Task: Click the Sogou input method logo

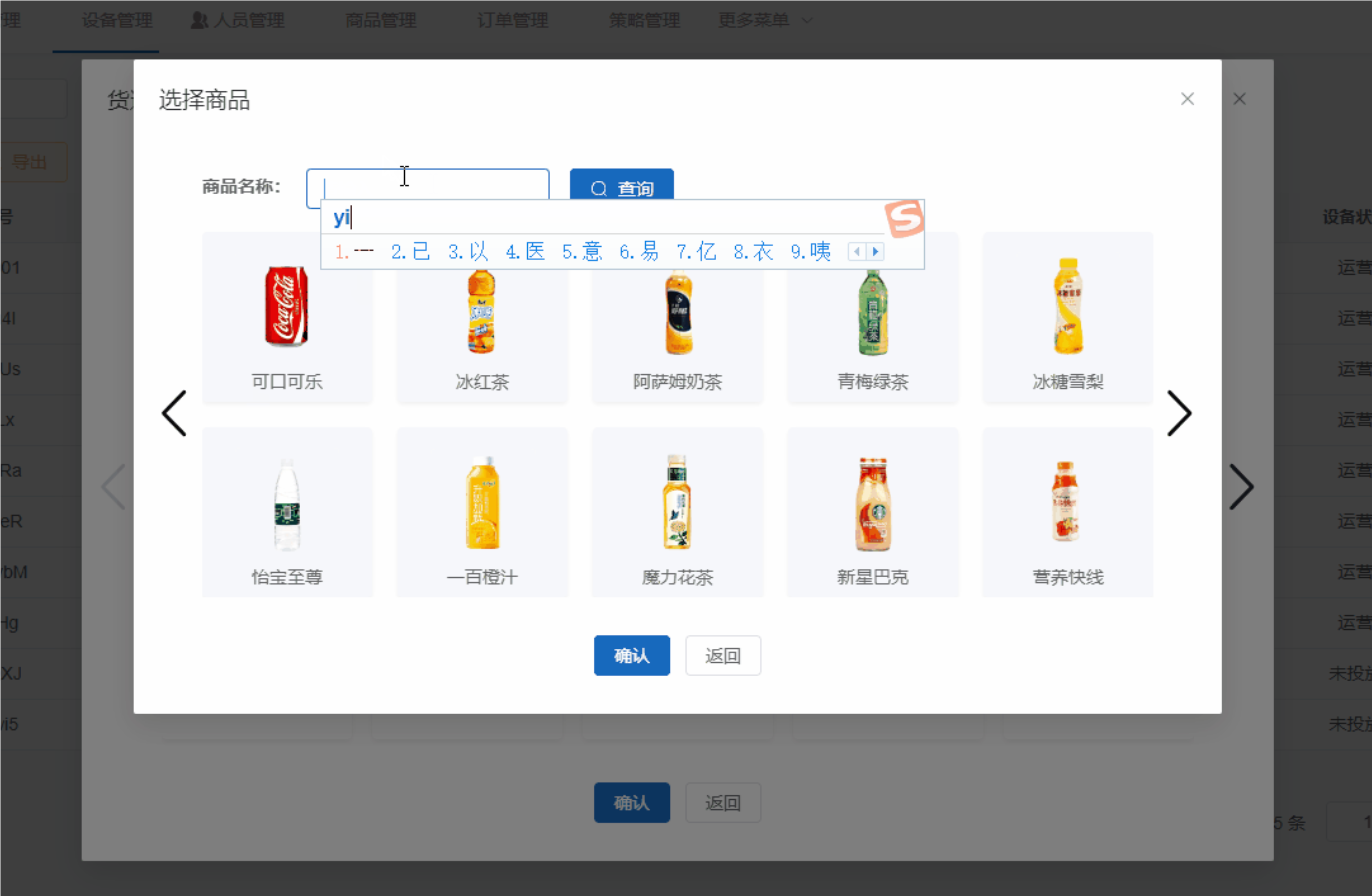Action: [904, 219]
